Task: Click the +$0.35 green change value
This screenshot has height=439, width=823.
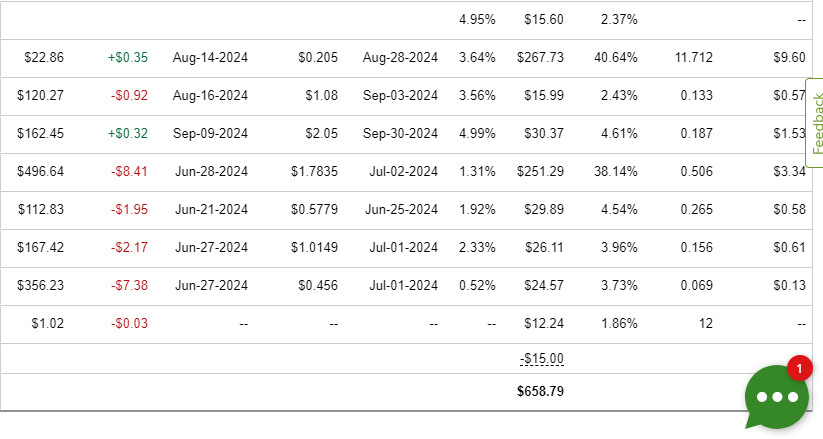Action: 128,57
